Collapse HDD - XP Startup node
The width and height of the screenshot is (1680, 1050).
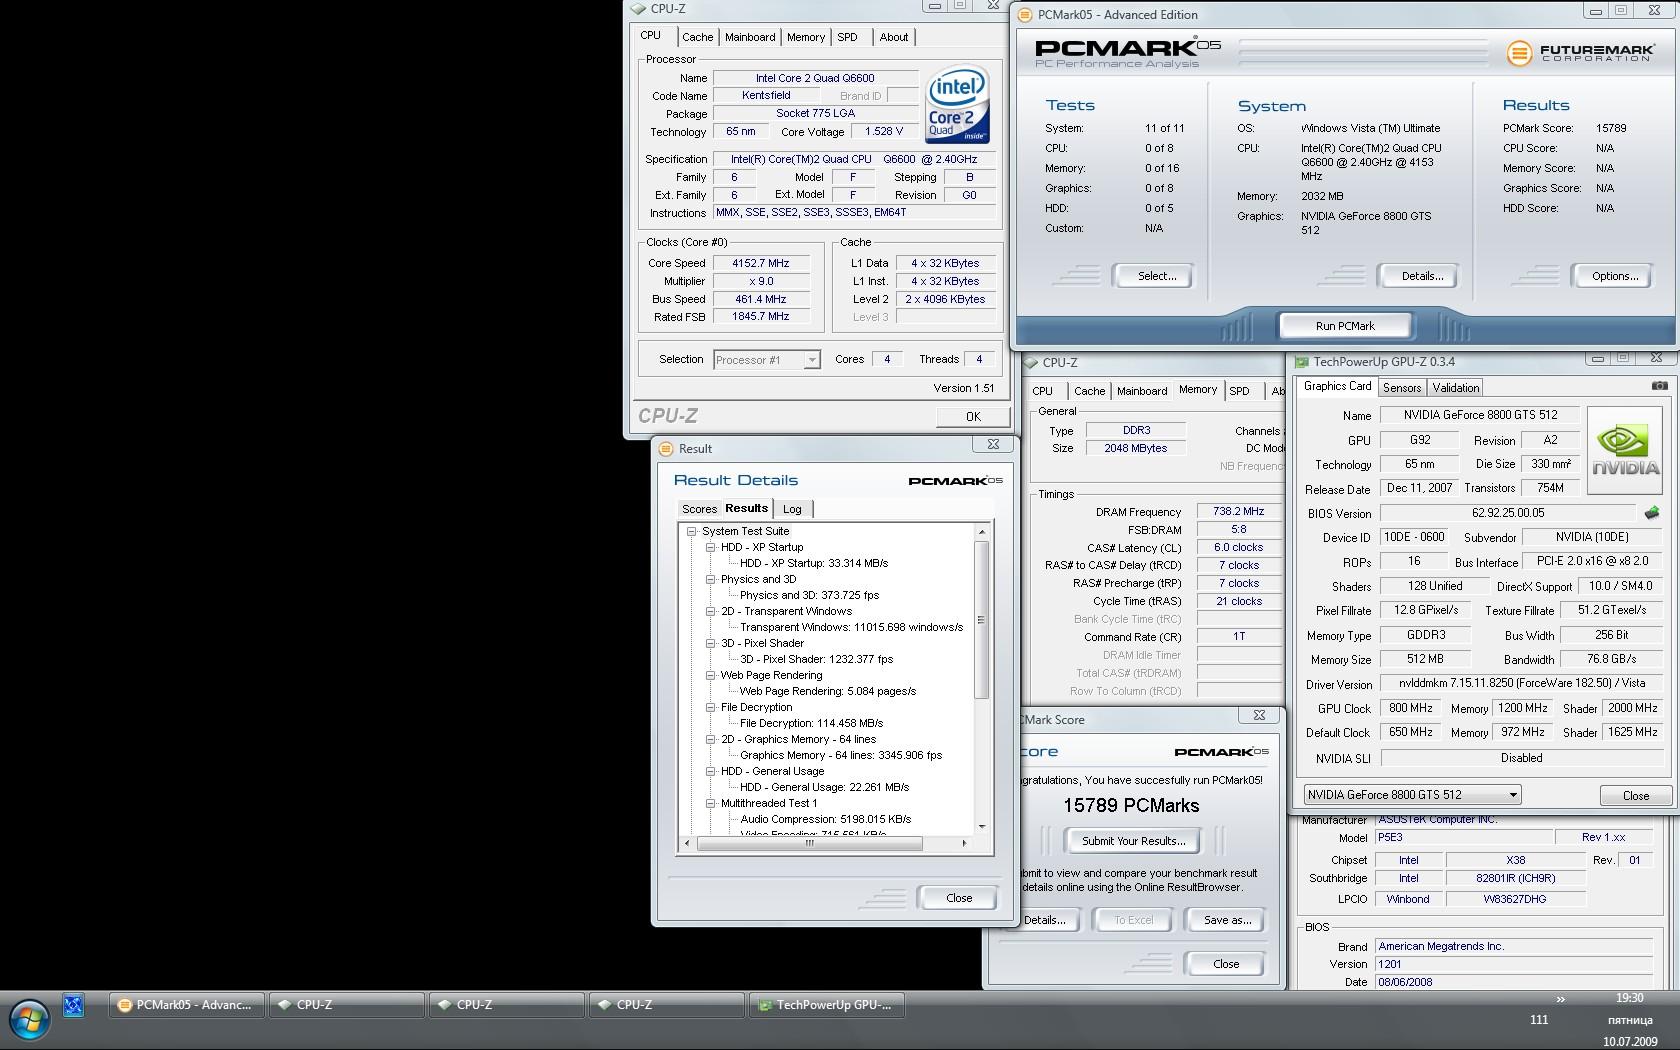[x=710, y=548]
